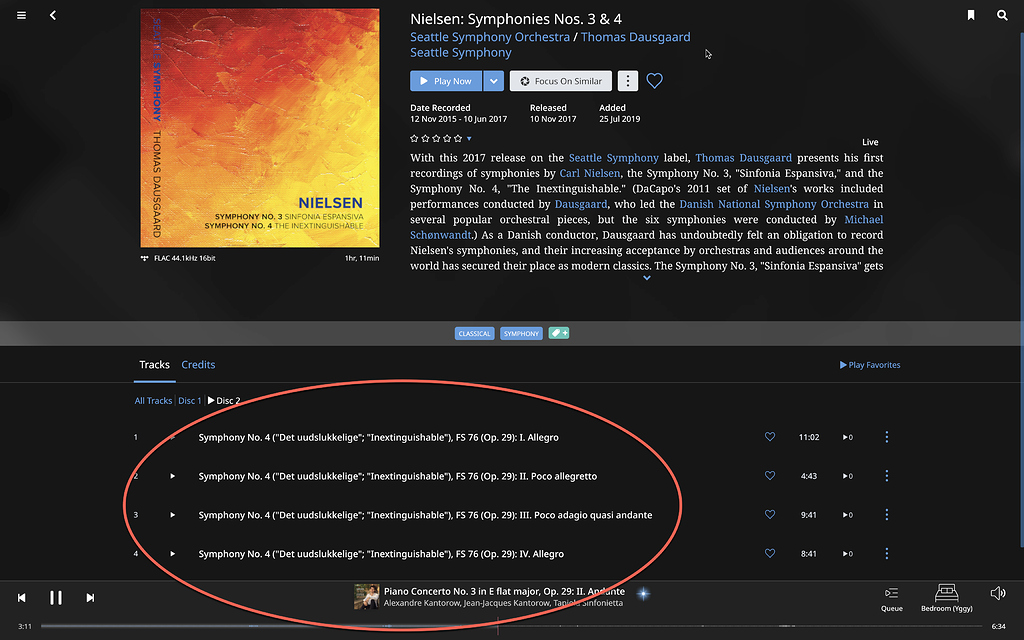This screenshot has width=1024, height=640.
Task: Open the Thomas Dausgaard artist page
Action: (636, 36)
